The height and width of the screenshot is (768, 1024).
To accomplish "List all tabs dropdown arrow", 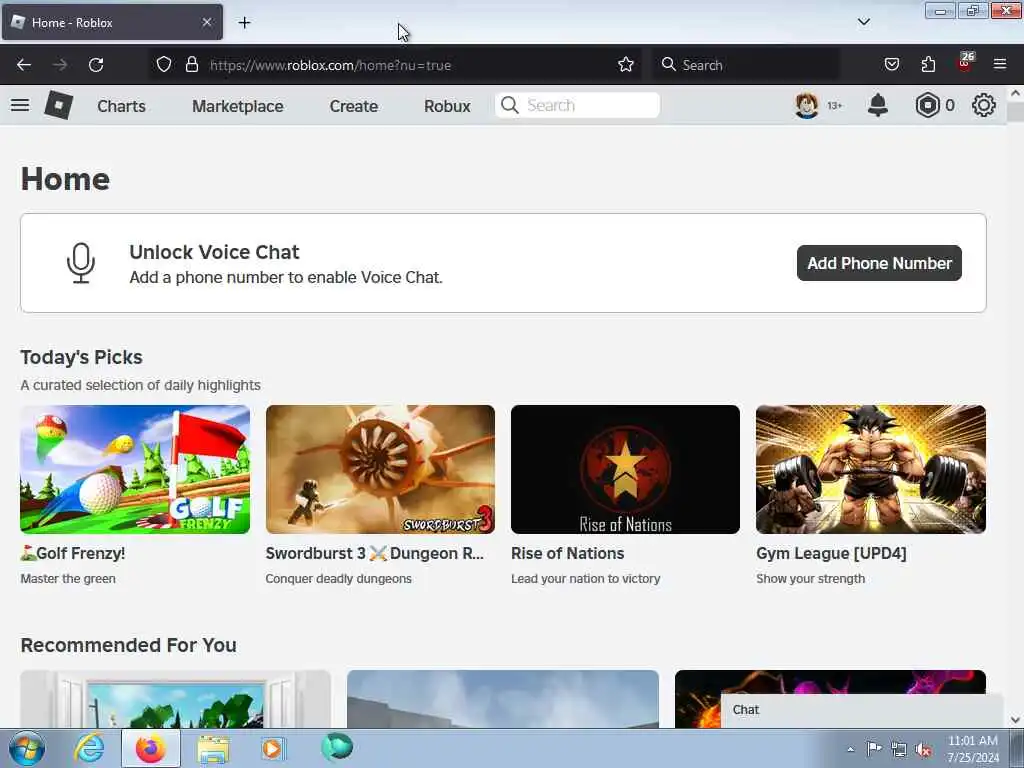I will tap(863, 22).
